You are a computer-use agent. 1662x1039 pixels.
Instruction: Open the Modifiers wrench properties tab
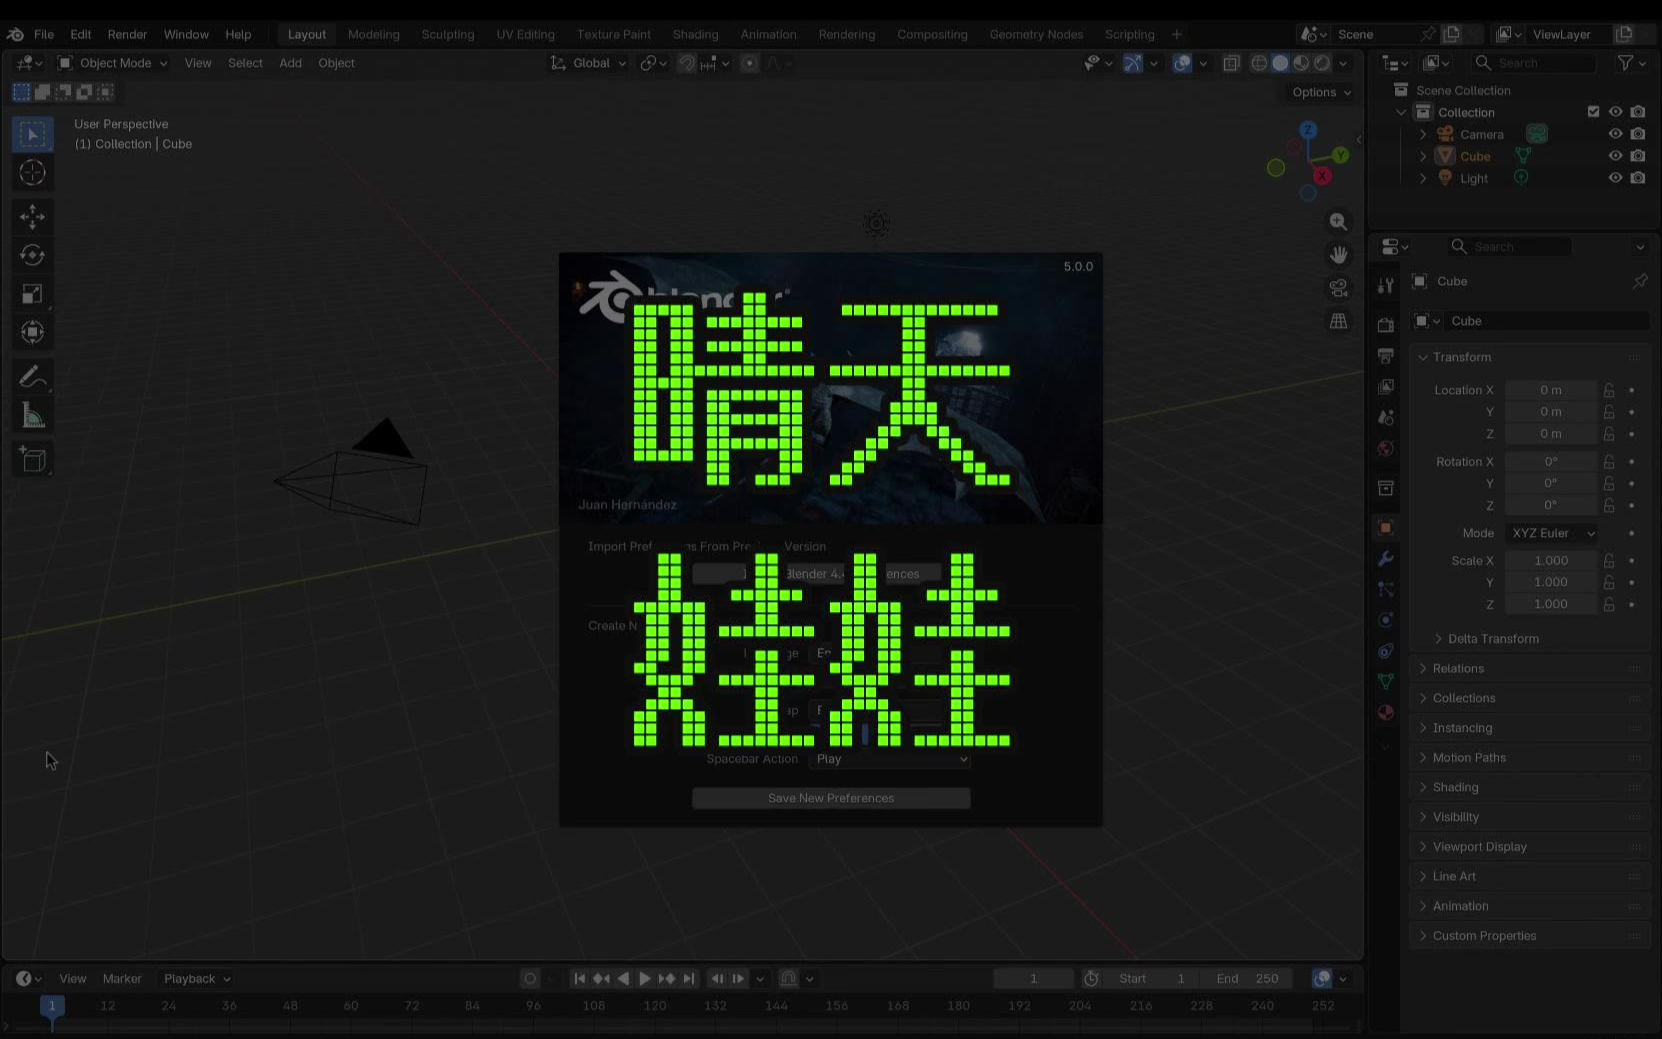pos(1385,558)
